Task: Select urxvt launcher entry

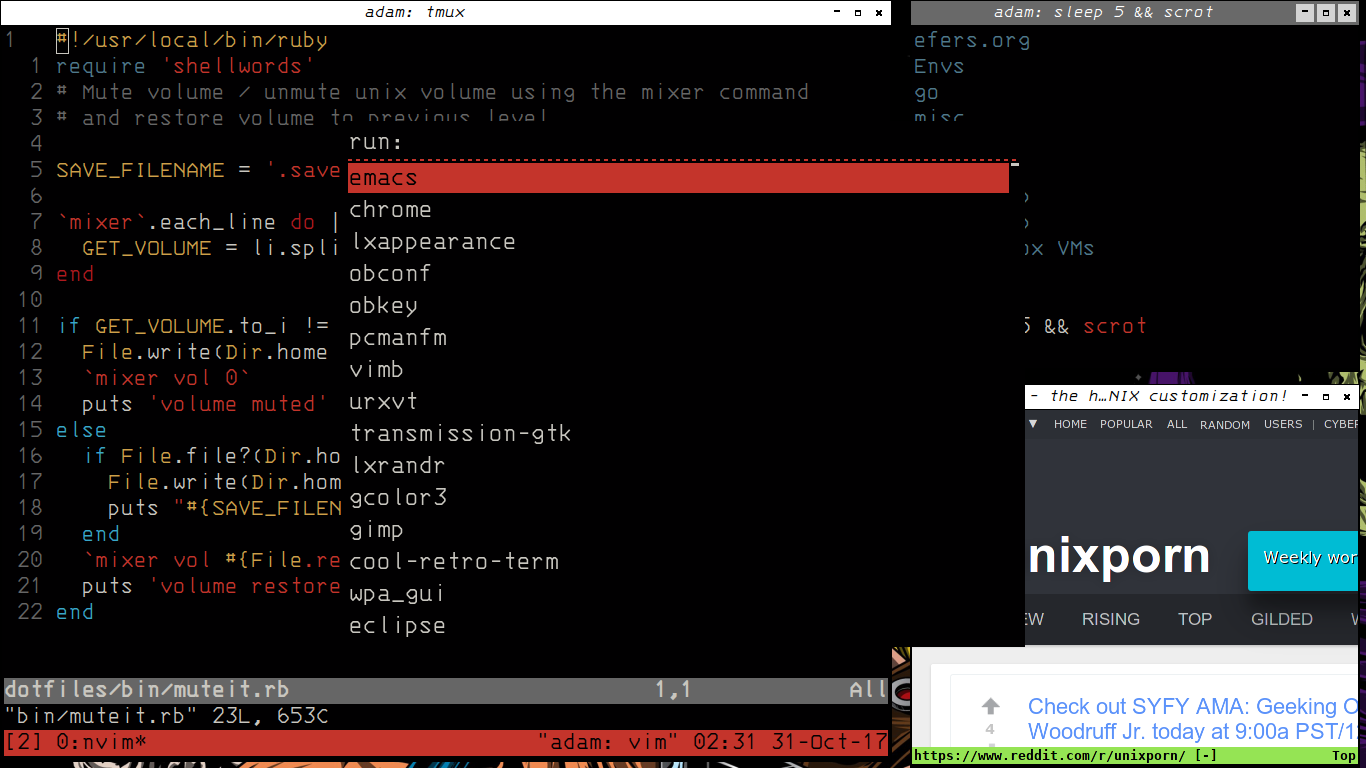Action: (x=383, y=402)
